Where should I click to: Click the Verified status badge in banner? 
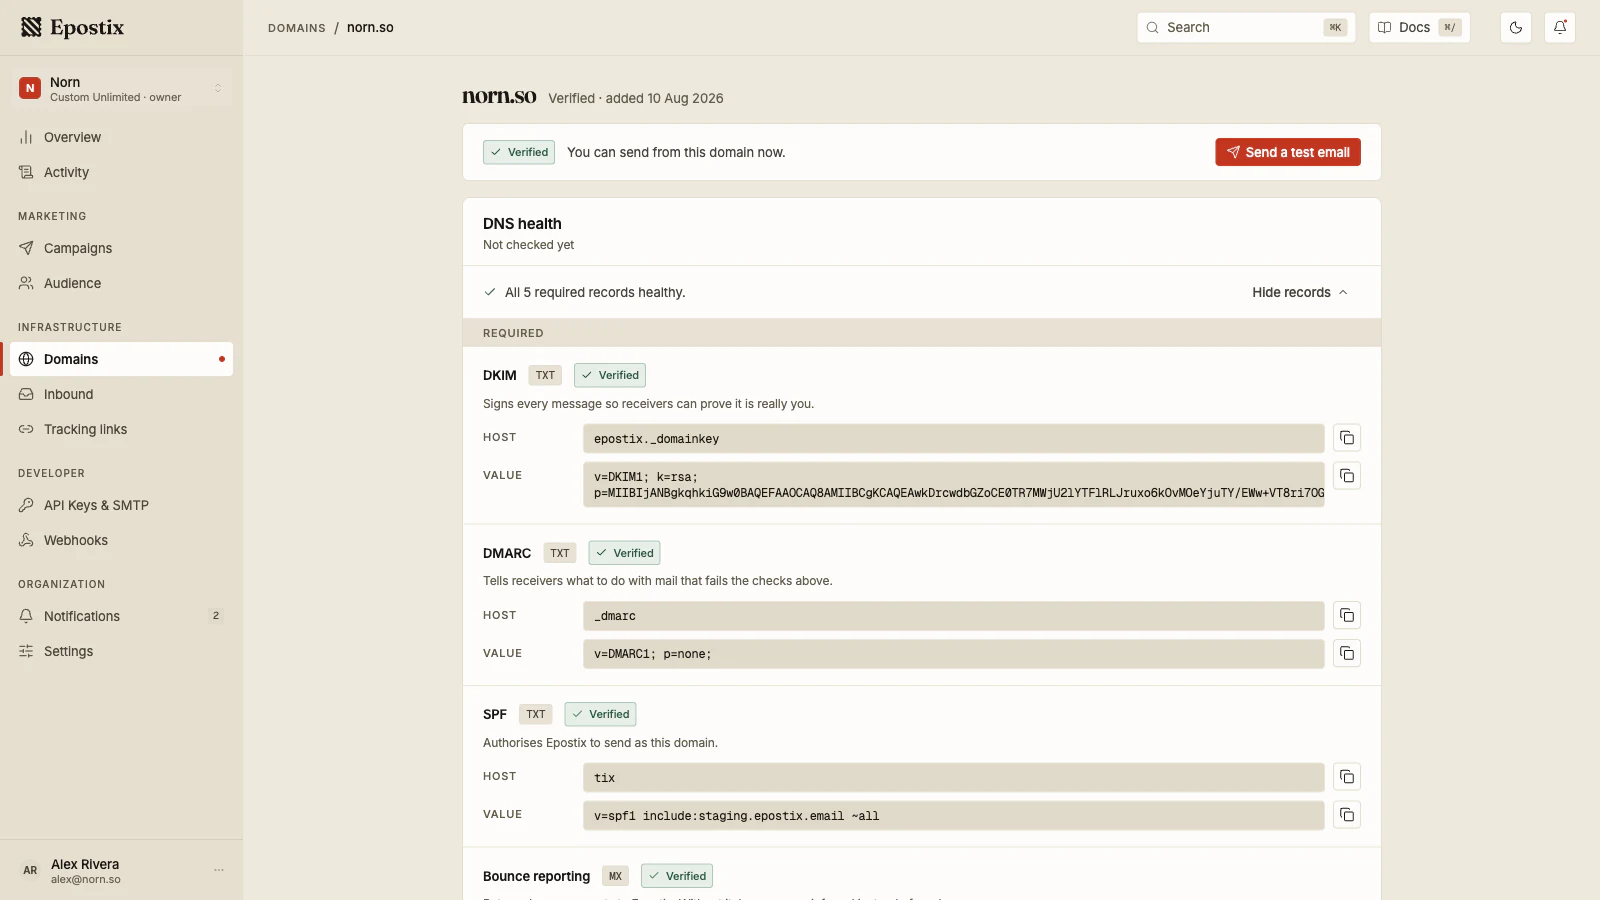519,152
